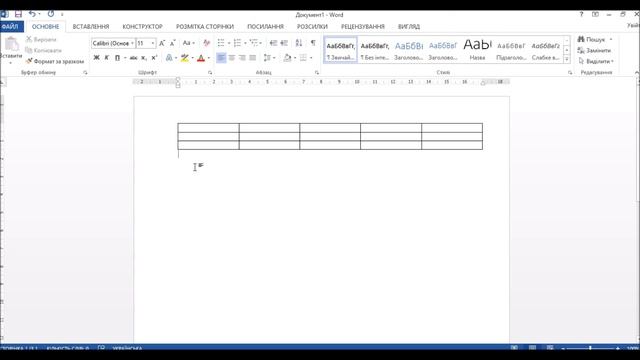Click Copy (Копіювати) in the clipboard group

43,51
